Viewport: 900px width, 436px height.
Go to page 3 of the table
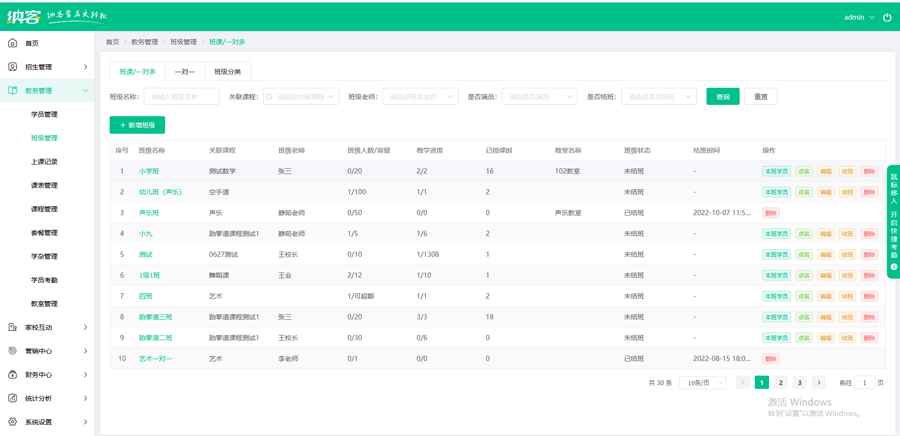[800, 383]
